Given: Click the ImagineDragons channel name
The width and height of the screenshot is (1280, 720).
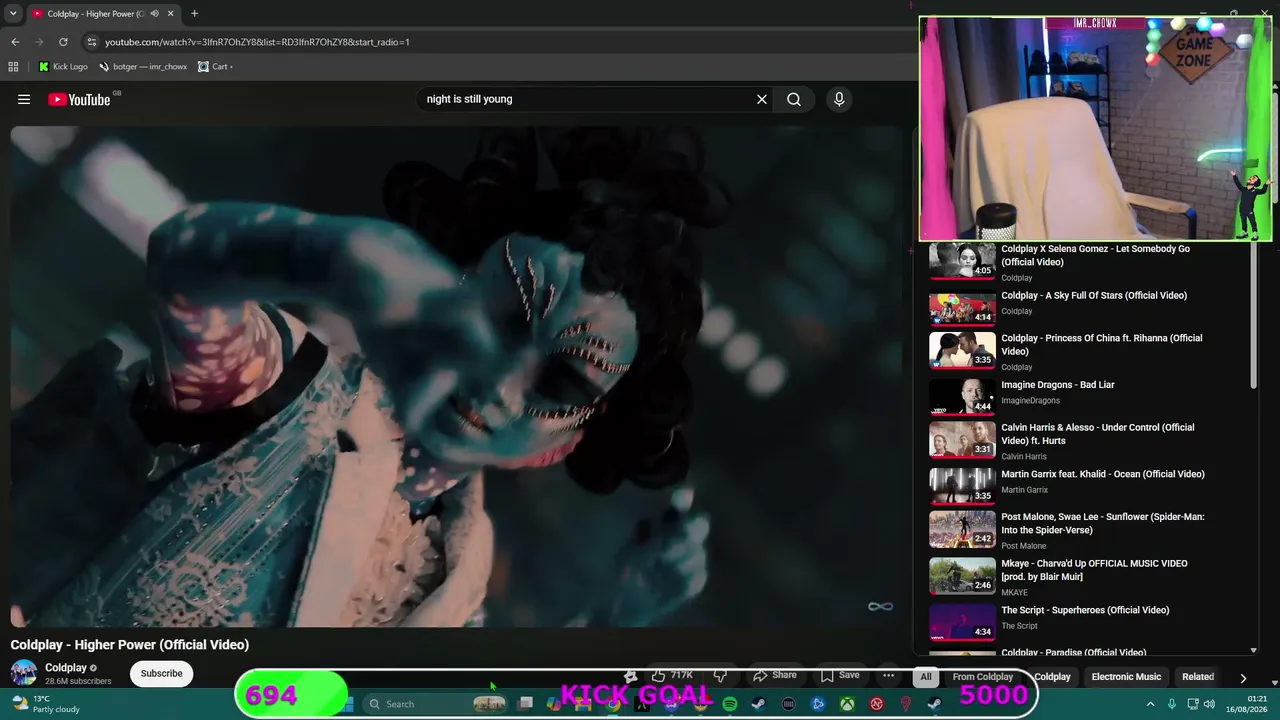Looking at the screenshot, I should [1030, 401].
